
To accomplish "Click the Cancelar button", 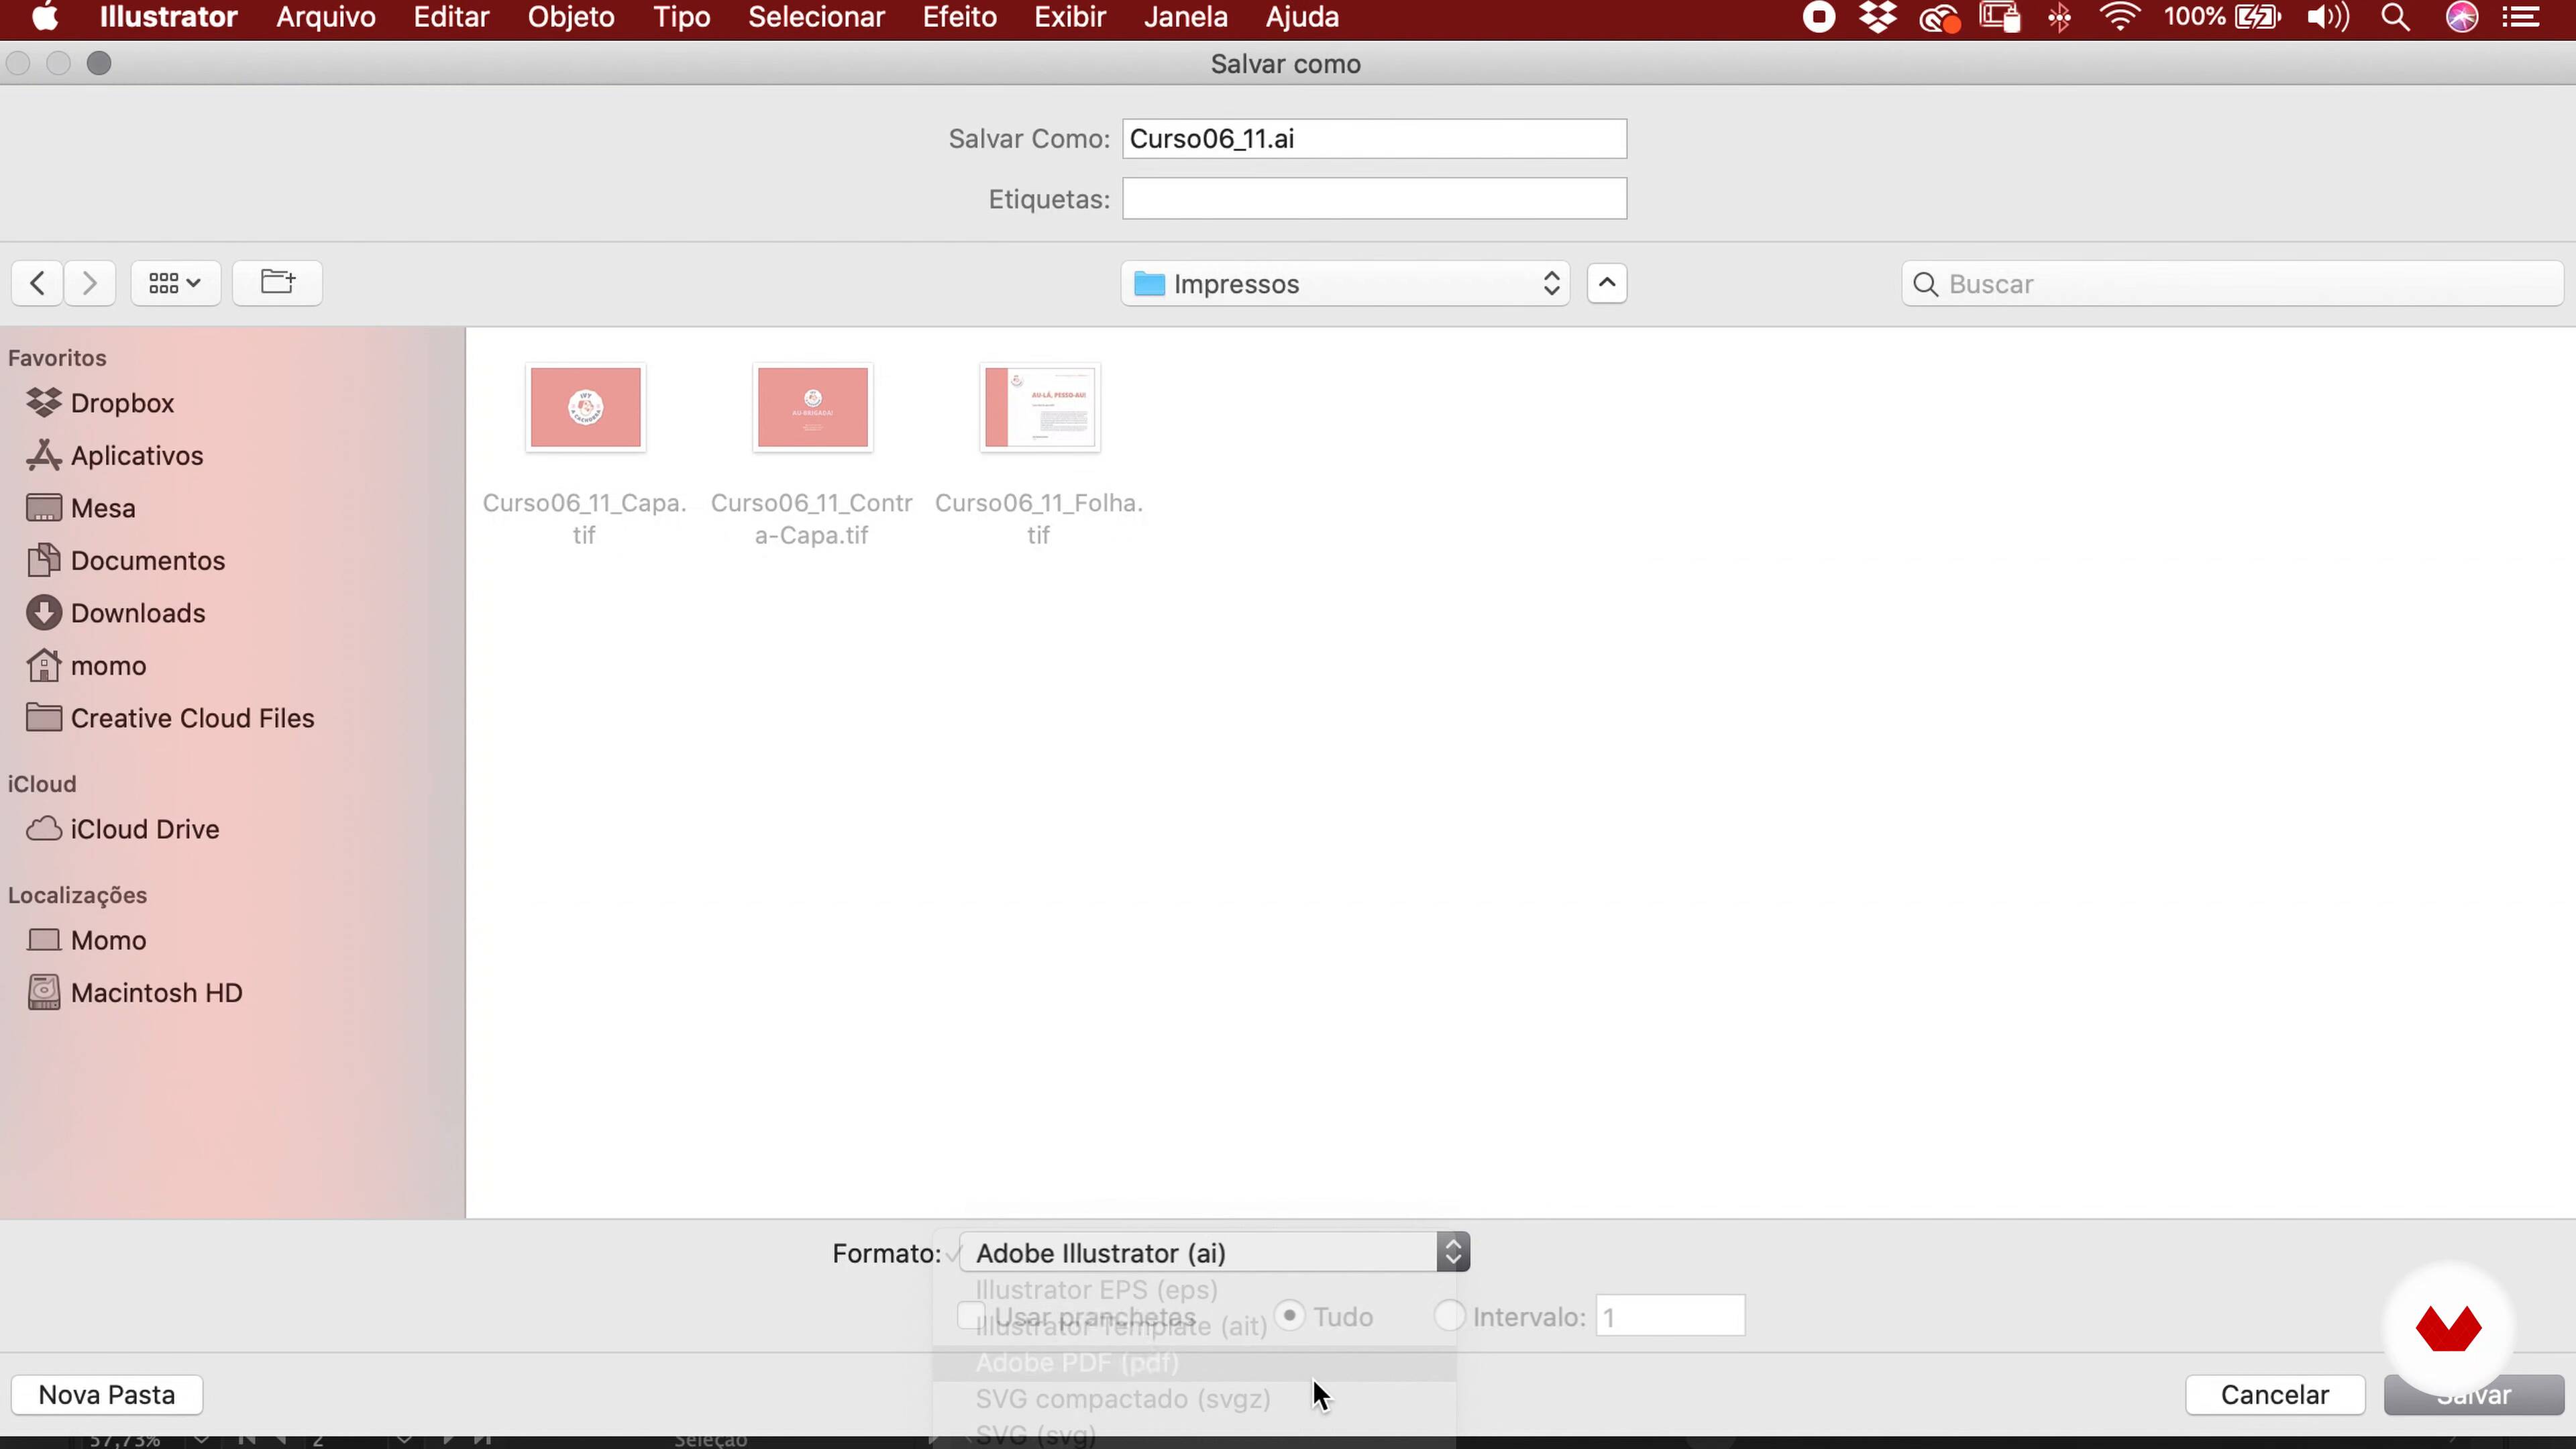I will pyautogui.click(x=2275, y=1395).
